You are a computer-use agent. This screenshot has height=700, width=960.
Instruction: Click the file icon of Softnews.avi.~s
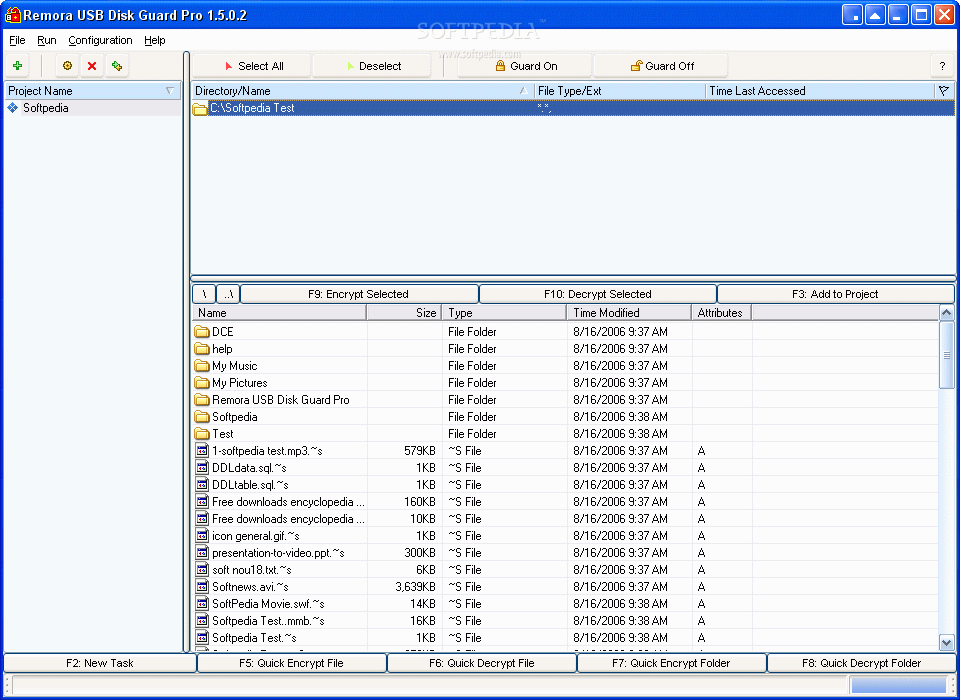[x=202, y=587]
